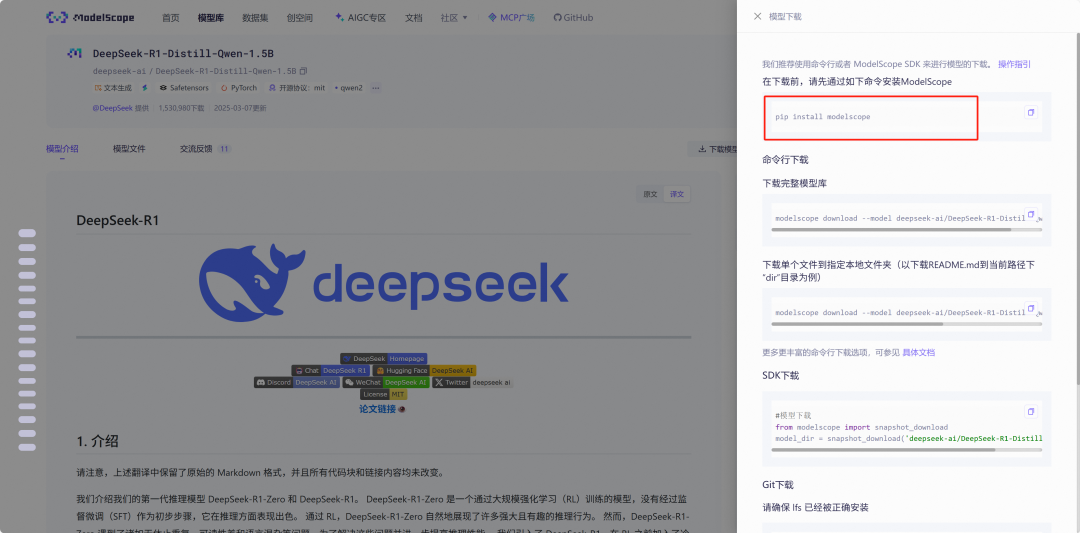
Task: Switch to the 模型介绍 tab
Action: pos(62,149)
